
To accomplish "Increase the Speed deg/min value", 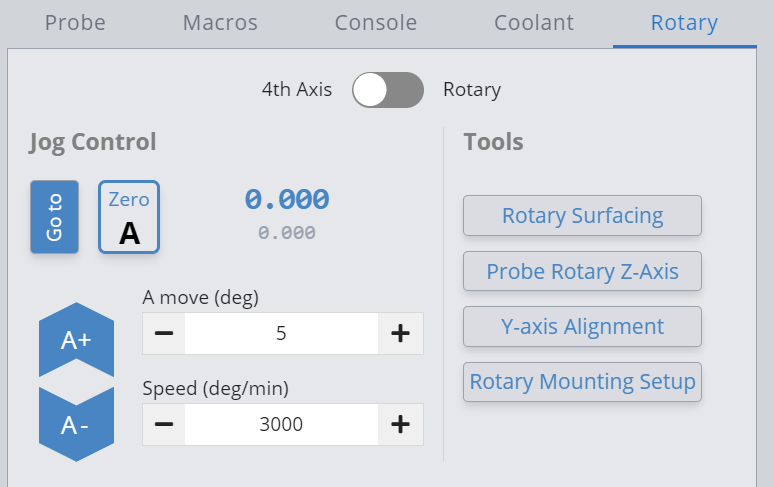I will (400, 424).
